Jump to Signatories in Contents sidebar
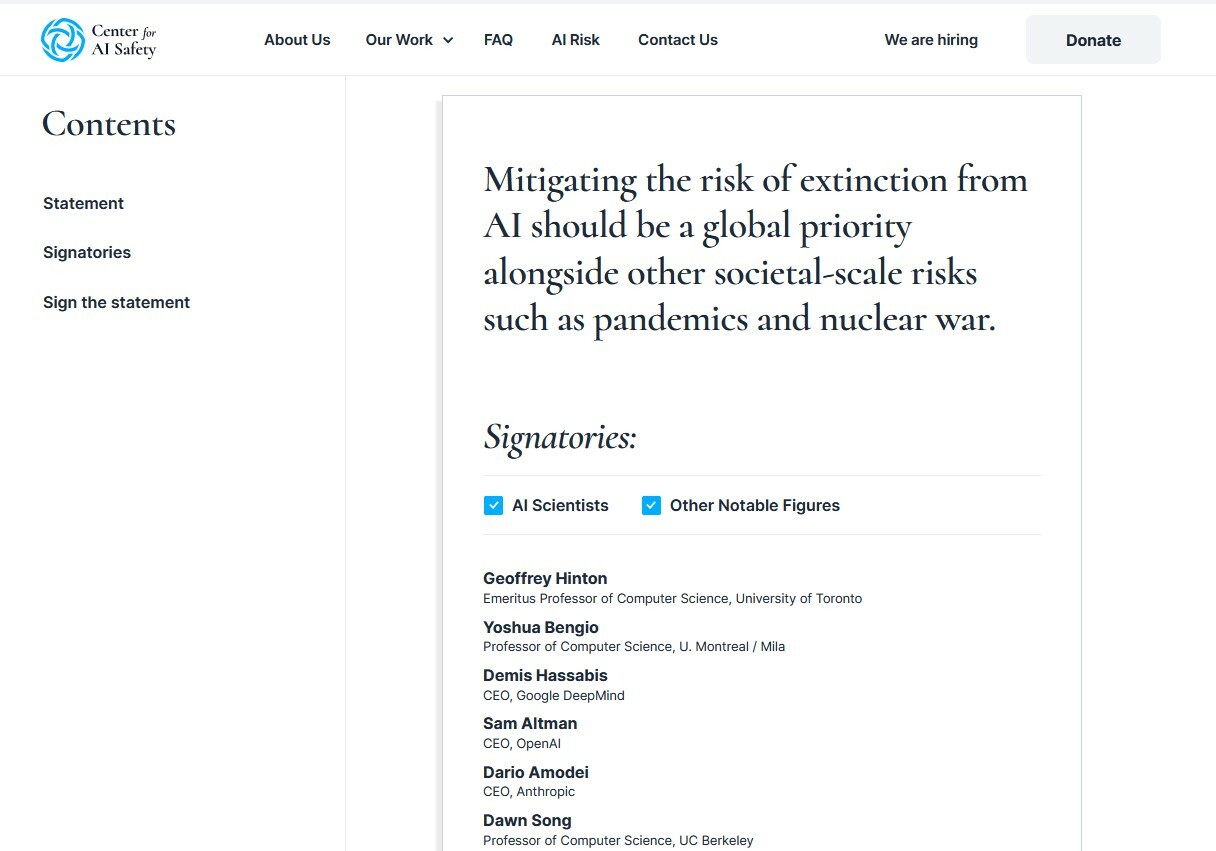This screenshot has height=851, width=1216. point(87,252)
